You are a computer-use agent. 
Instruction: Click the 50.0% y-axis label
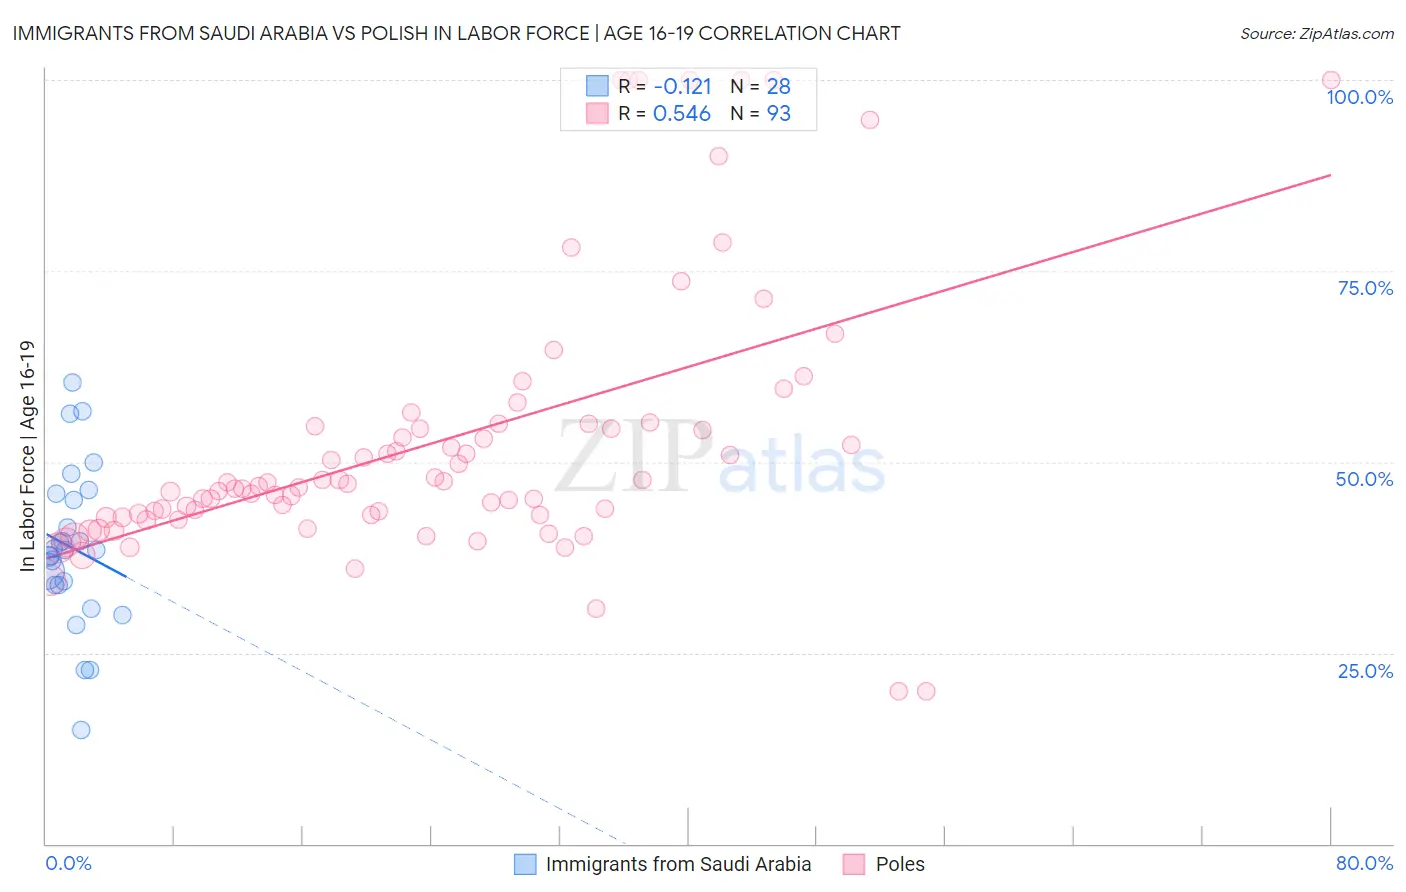[1364, 479]
